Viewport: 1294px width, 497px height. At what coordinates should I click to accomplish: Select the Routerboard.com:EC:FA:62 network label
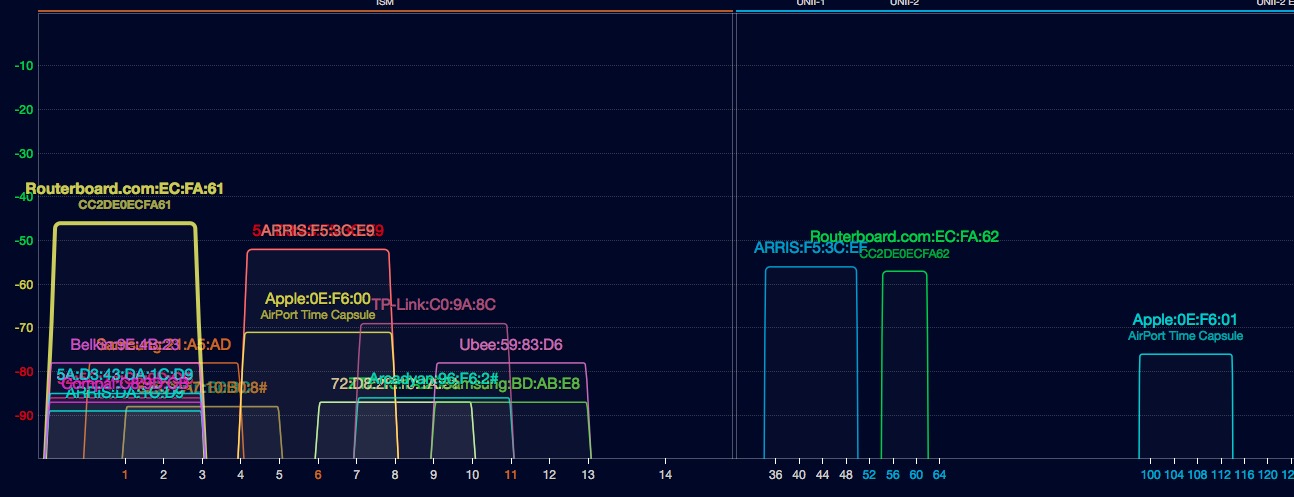pyautogui.click(x=904, y=237)
